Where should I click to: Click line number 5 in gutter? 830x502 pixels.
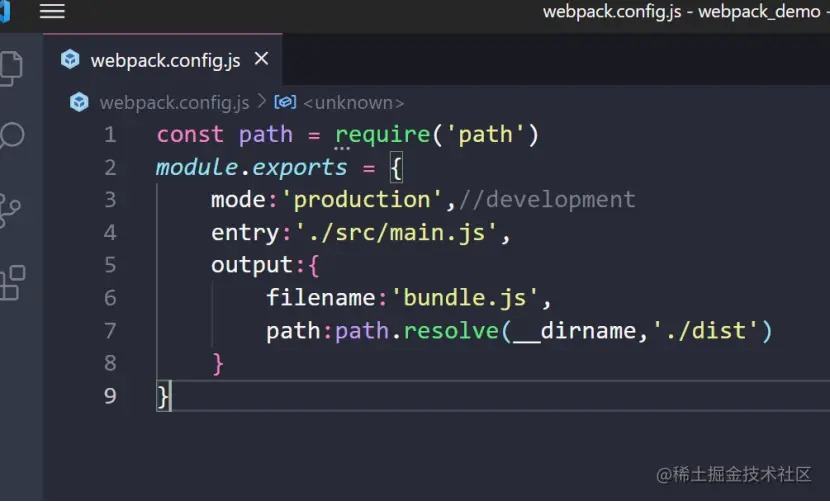click(110, 265)
